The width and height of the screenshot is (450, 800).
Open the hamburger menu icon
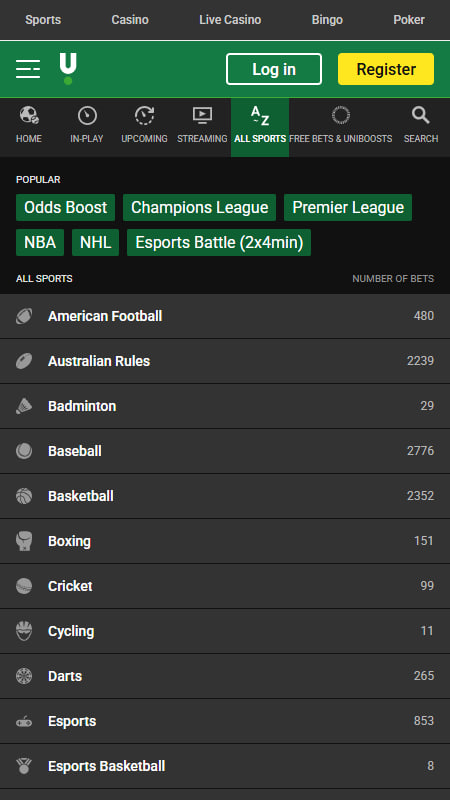(x=28, y=69)
